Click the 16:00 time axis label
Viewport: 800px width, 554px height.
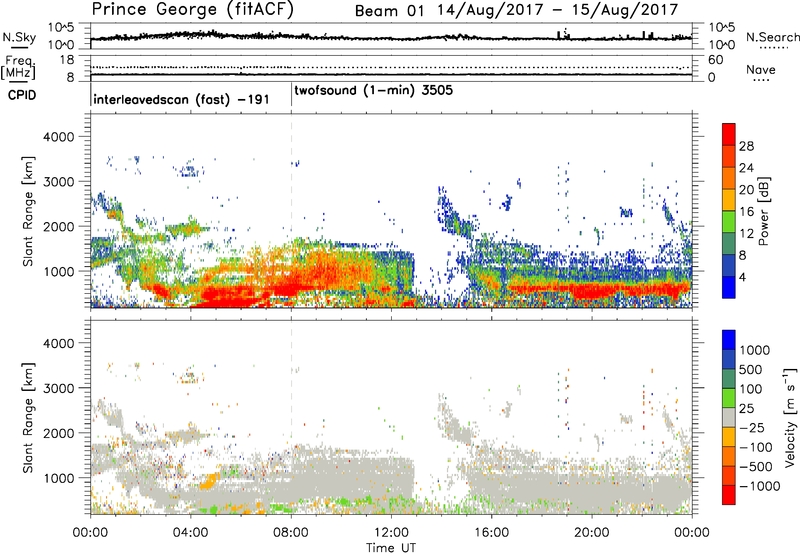pyautogui.click(x=491, y=533)
